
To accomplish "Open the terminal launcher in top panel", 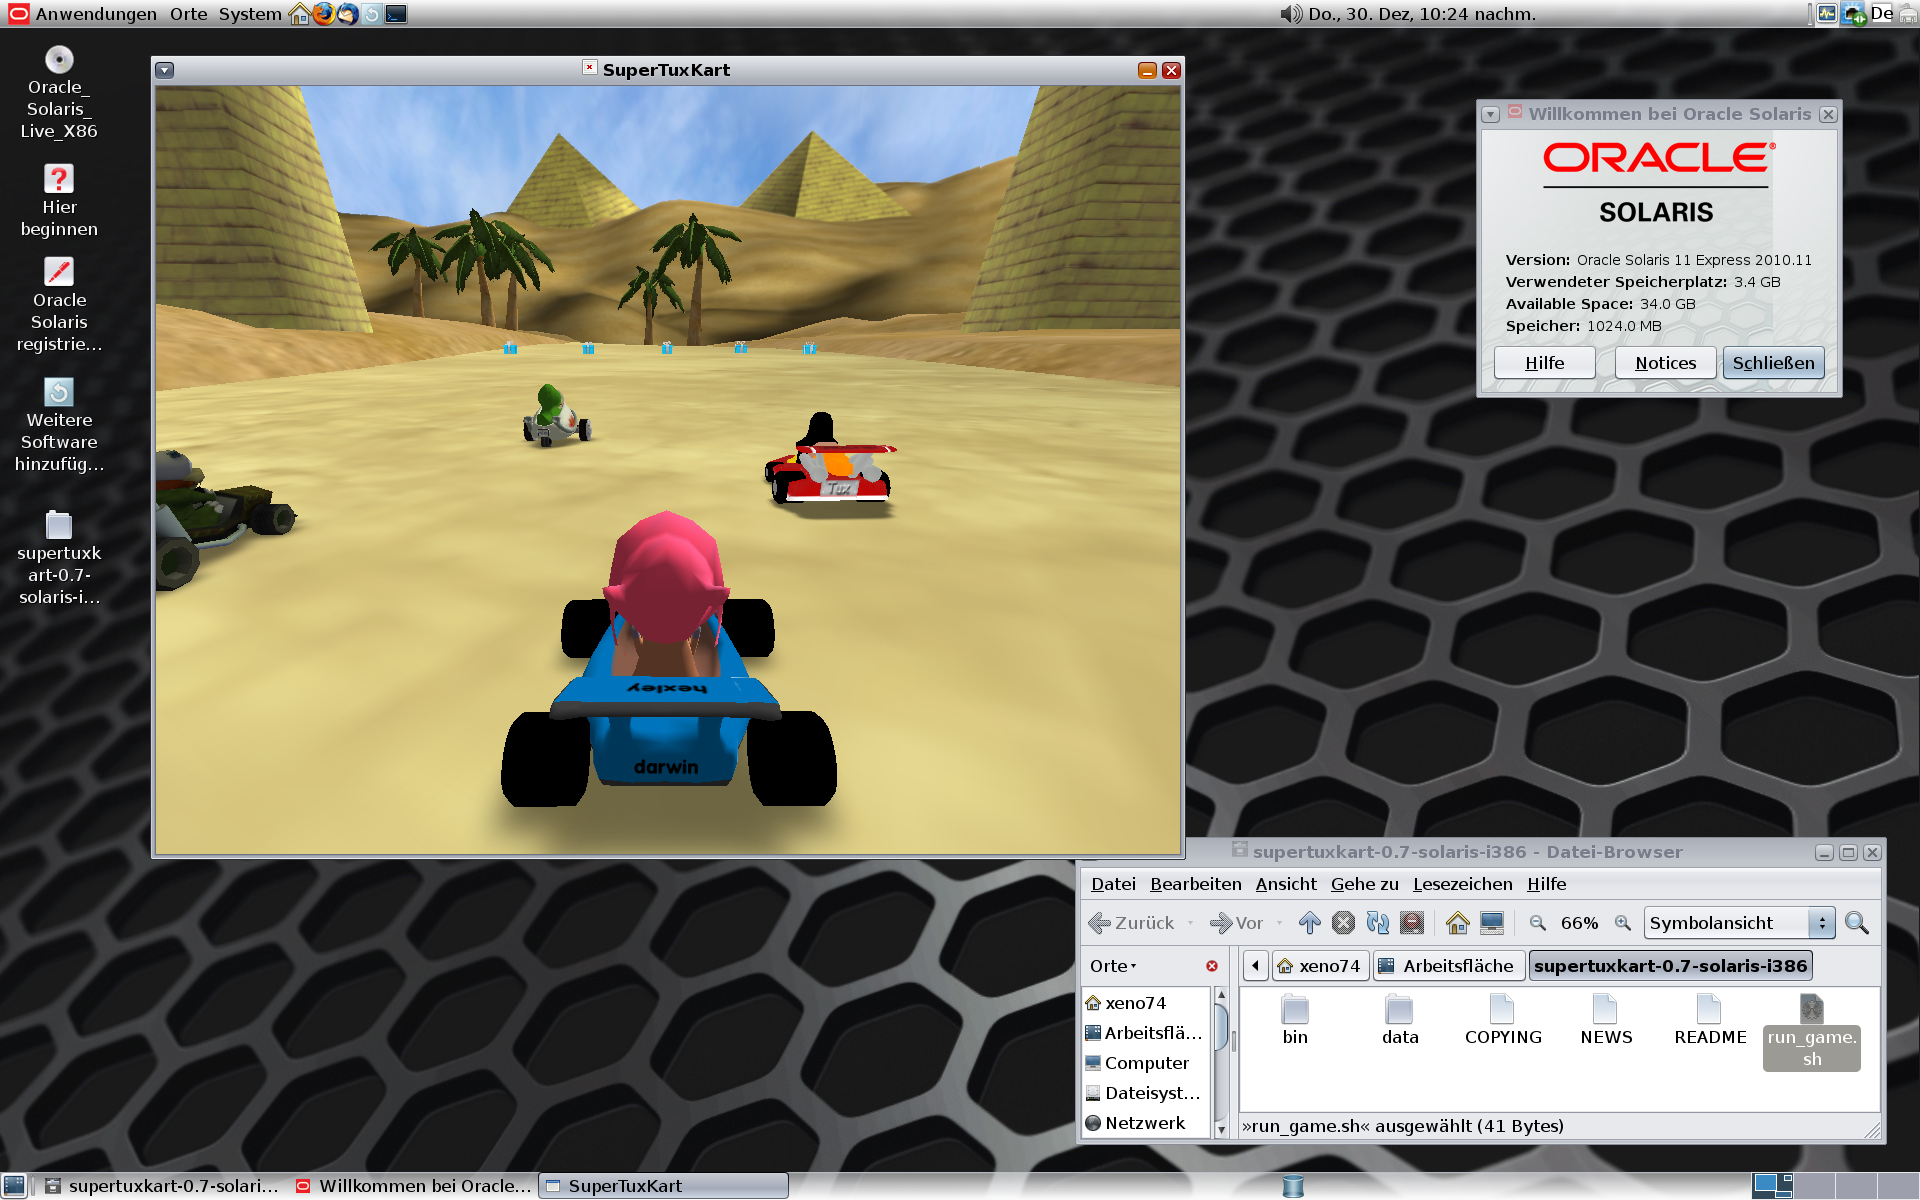I will pyautogui.click(x=396, y=14).
